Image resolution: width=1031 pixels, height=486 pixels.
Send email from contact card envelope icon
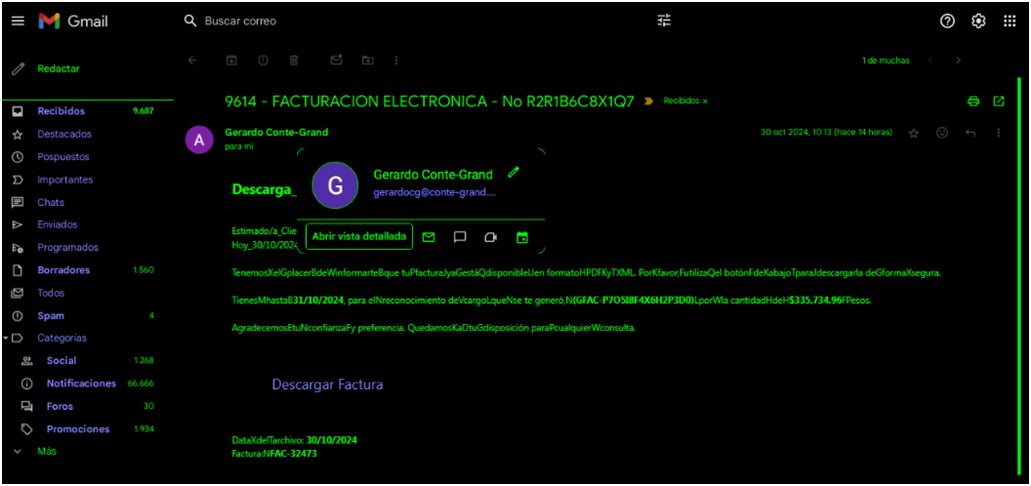(428, 237)
